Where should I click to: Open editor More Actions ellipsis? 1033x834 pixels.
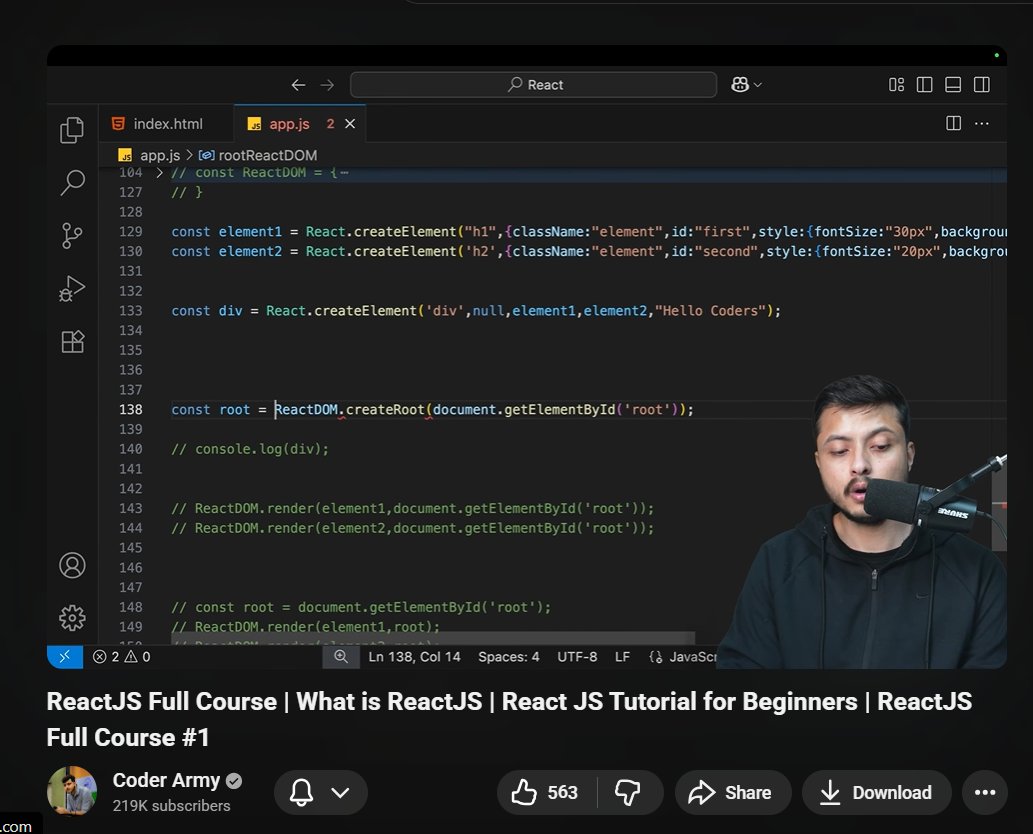982,123
